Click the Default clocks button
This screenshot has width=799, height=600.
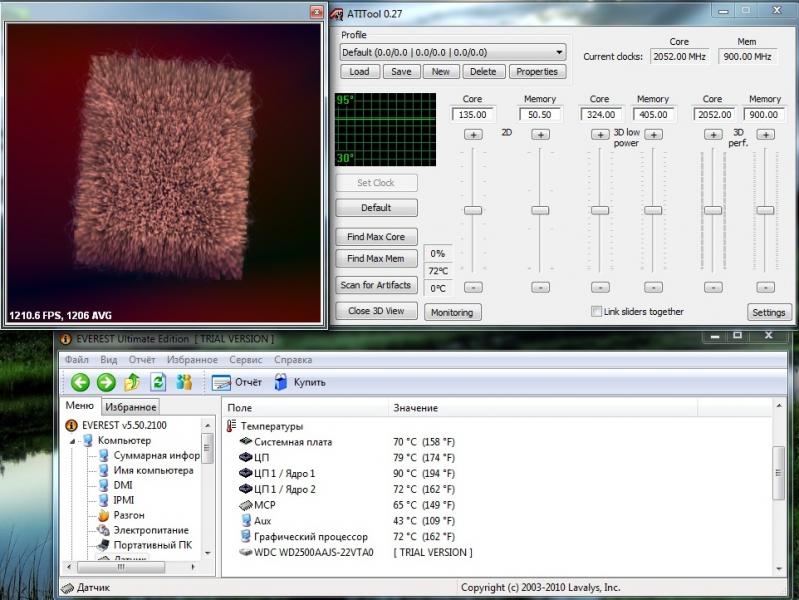coord(376,207)
